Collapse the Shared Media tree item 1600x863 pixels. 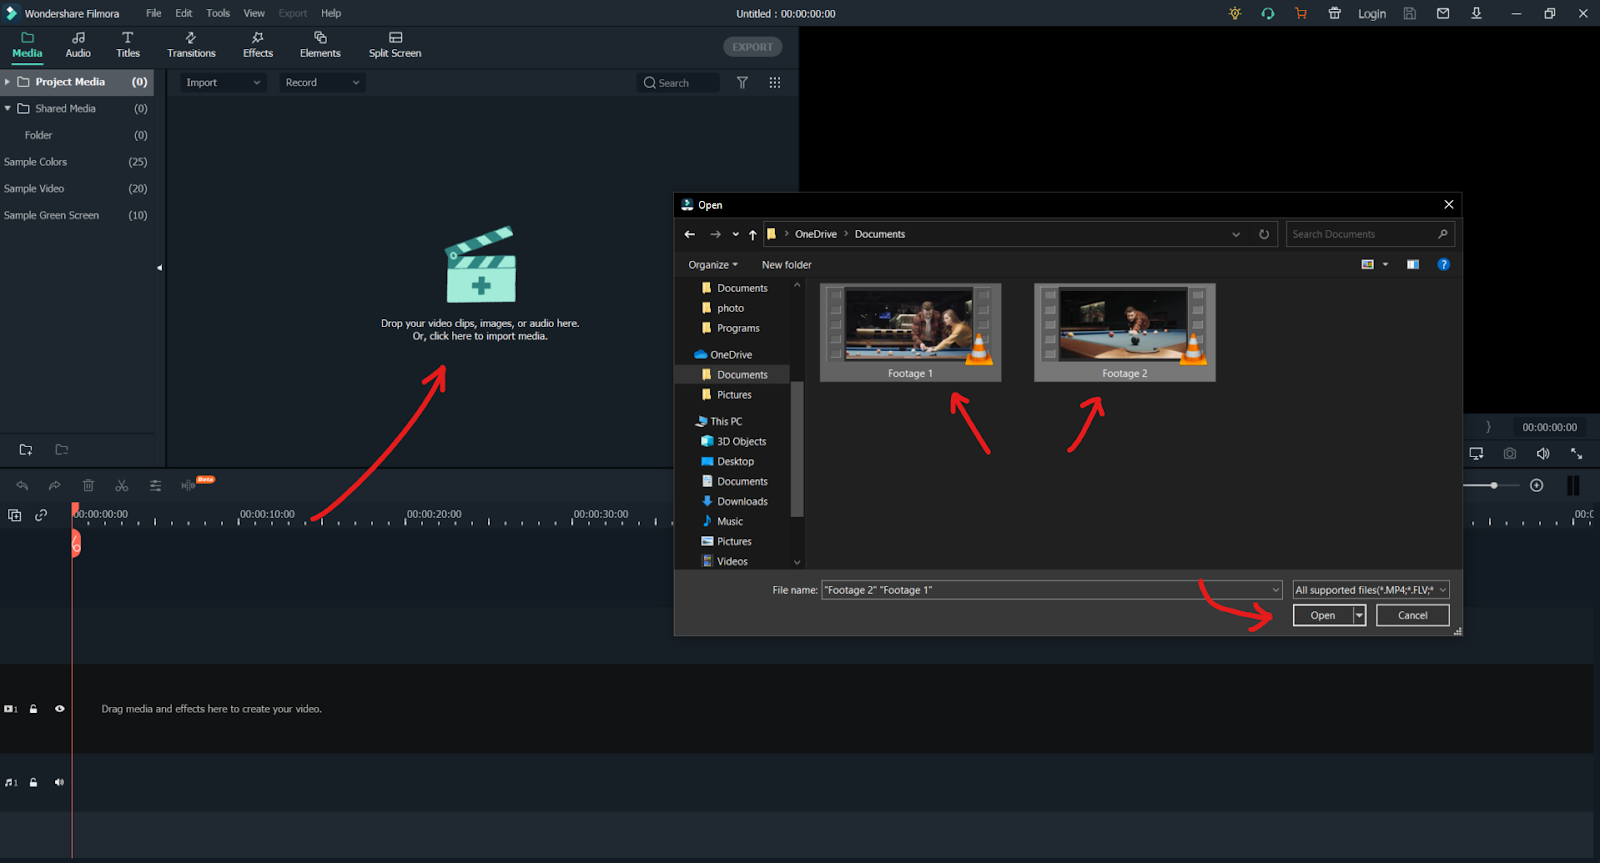click(x=7, y=108)
